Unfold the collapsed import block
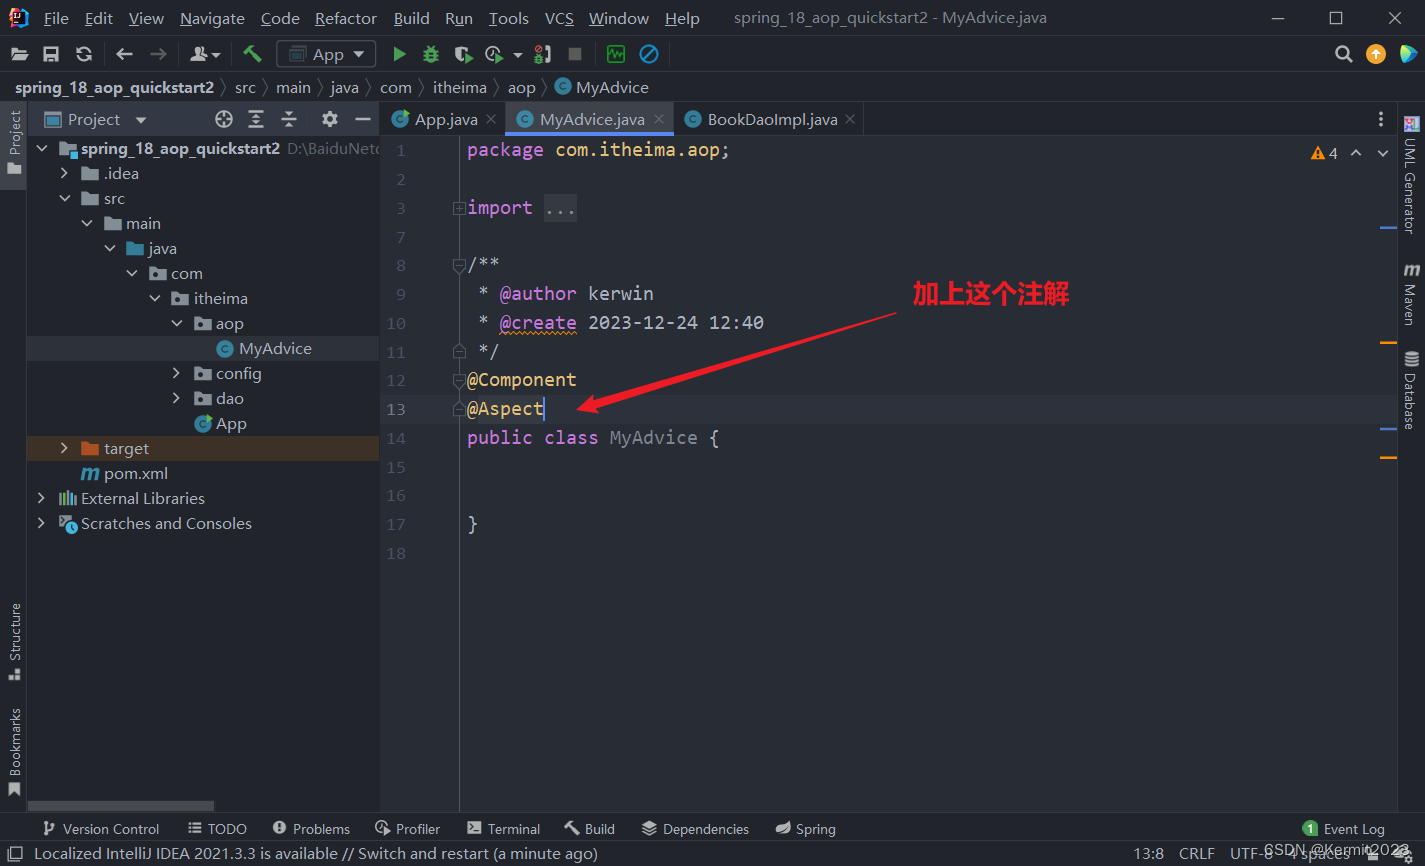Screen dimensions: 1425x866 [x=459, y=208]
